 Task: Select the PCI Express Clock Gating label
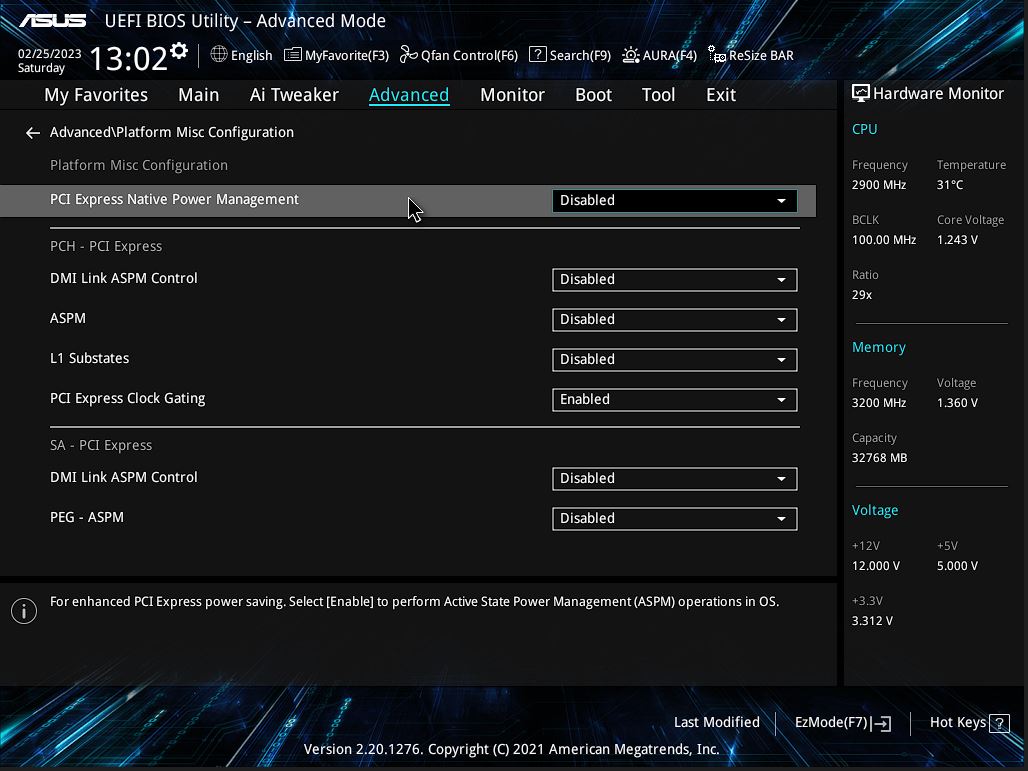[127, 399]
